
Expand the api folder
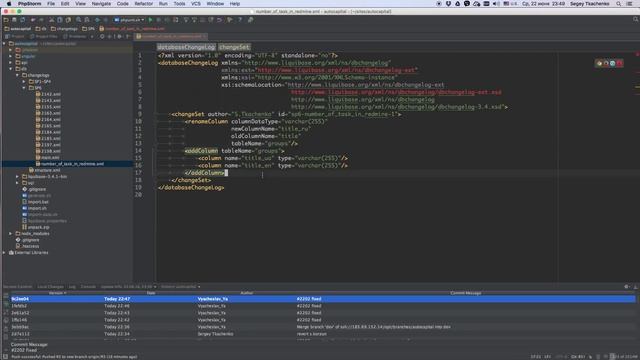click(11, 63)
